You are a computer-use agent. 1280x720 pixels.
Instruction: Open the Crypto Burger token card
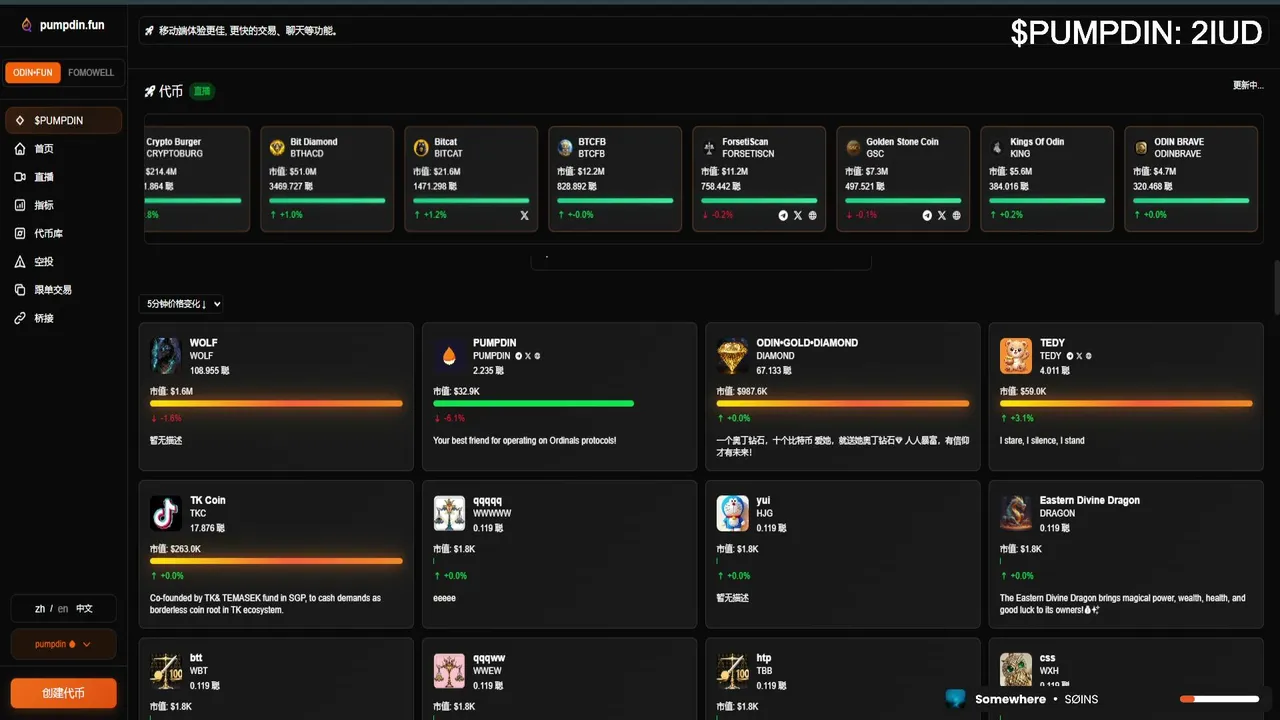point(197,179)
